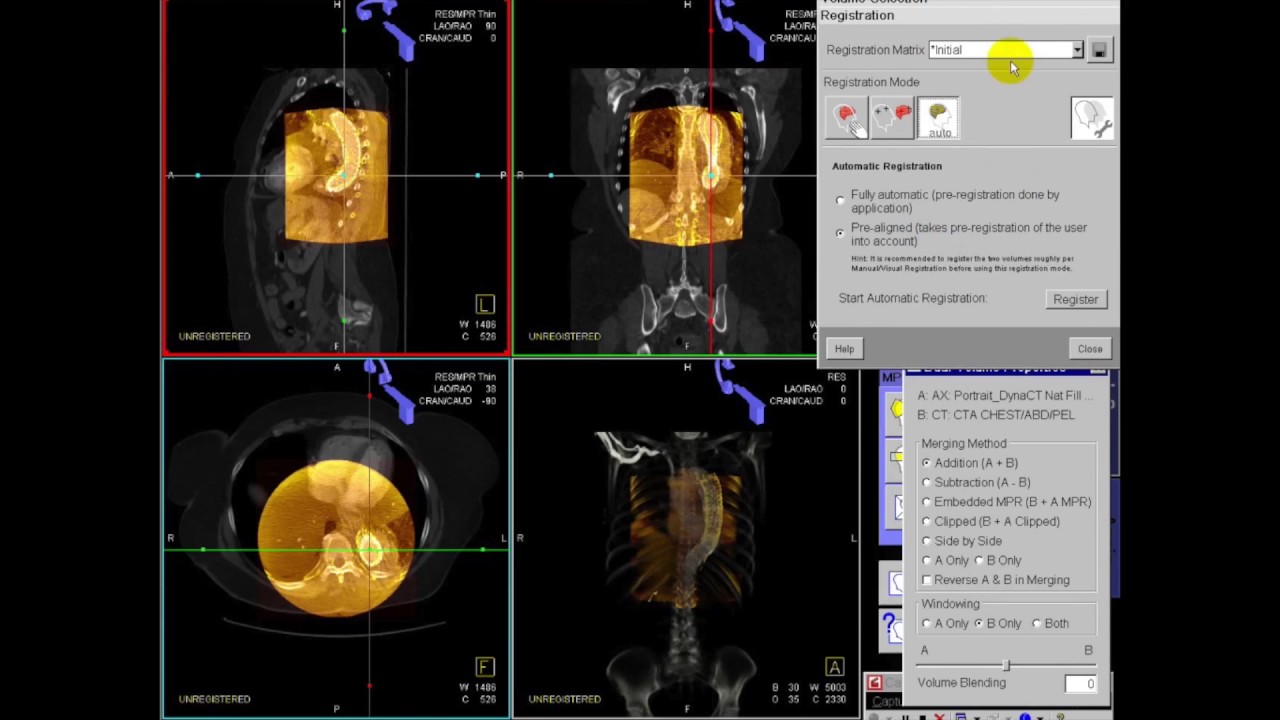The image size is (1280, 720).
Task: Open the Registration Matrix dropdown
Action: [x=1077, y=50]
